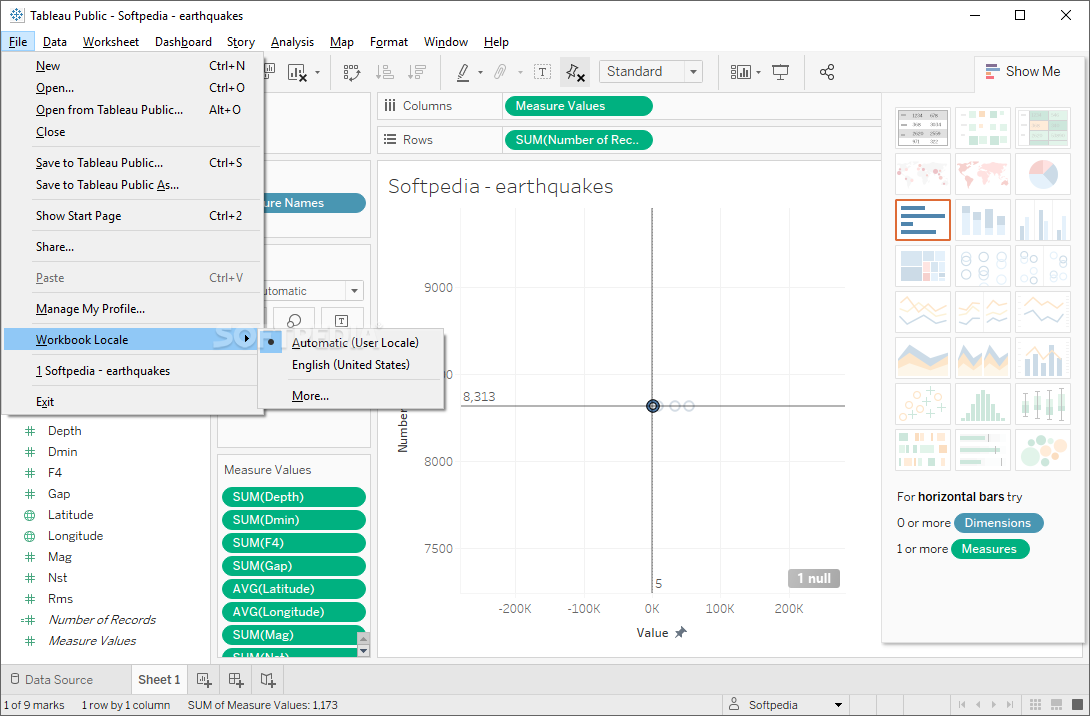Click the pin icon next to Value axis
Screen dimensions: 1090x716
pyautogui.click(x=681, y=633)
